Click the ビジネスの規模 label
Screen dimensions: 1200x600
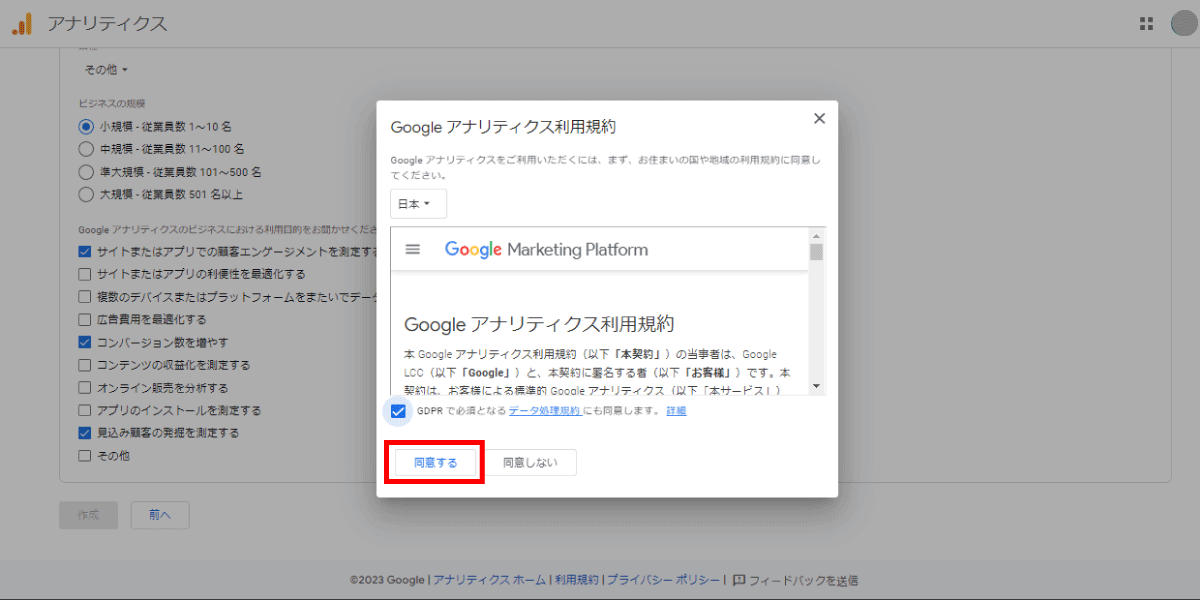coord(112,103)
